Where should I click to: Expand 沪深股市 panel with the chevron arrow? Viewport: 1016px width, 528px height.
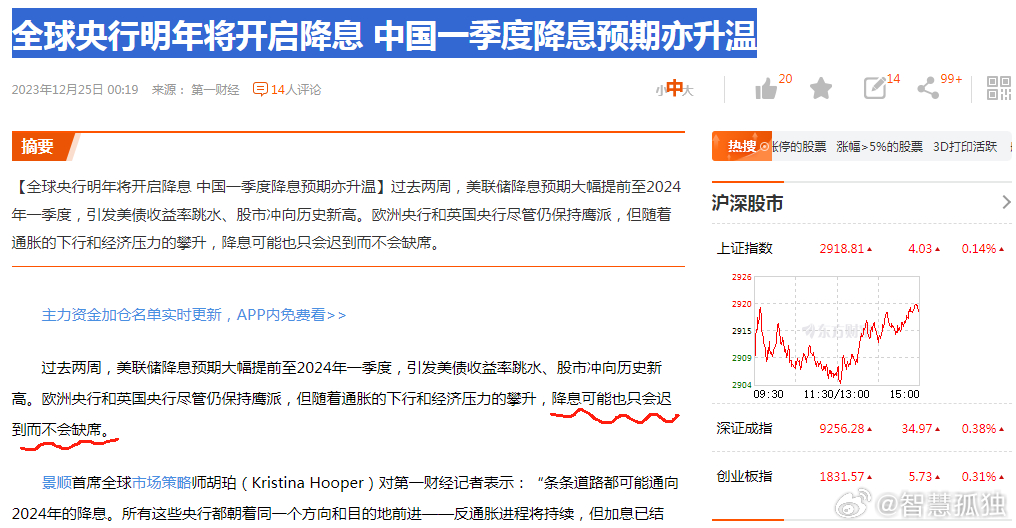pos(1005,203)
